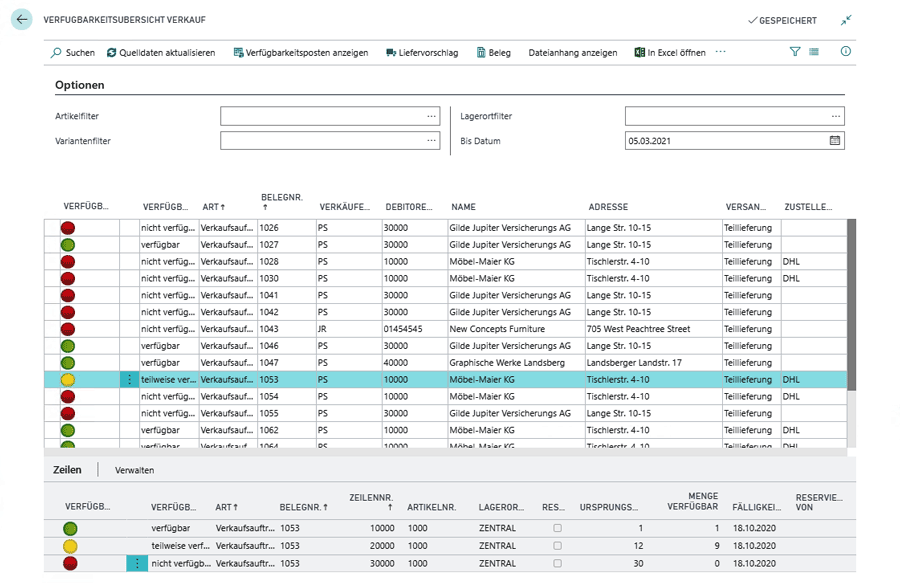Go back with the arrow button
The image size is (900, 583).
(22, 20)
